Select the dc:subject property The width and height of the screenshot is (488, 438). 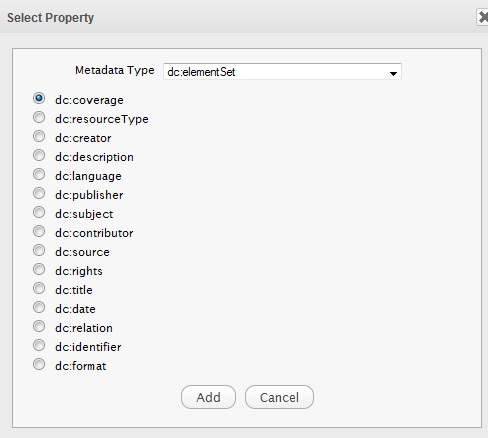(x=39, y=212)
